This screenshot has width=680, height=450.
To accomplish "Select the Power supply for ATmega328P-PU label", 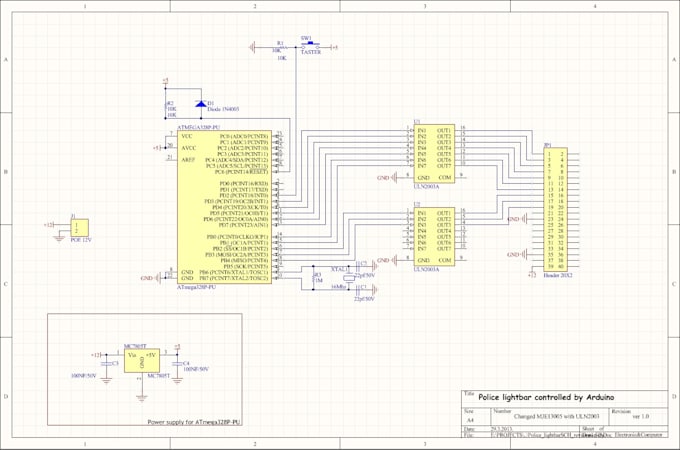I will click(x=194, y=422).
